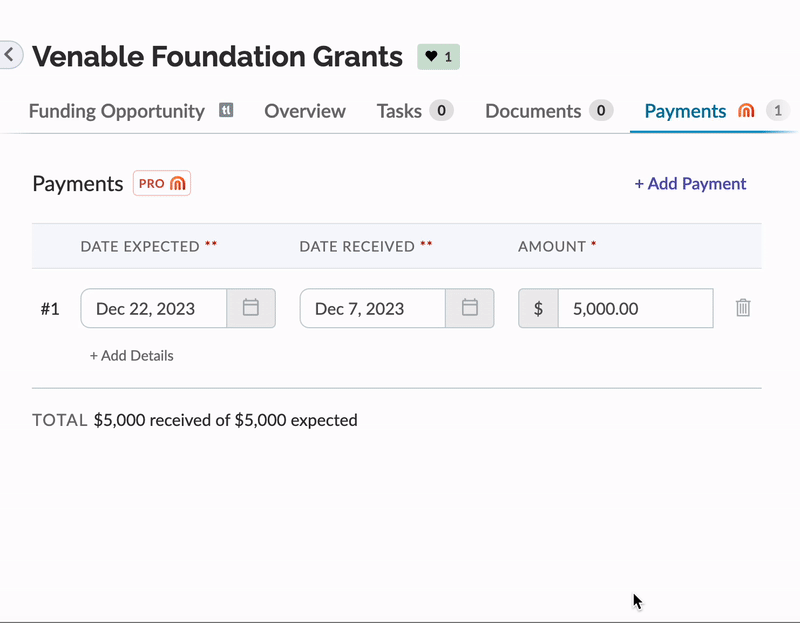Click the #1 payment row number

click(50, 309)
